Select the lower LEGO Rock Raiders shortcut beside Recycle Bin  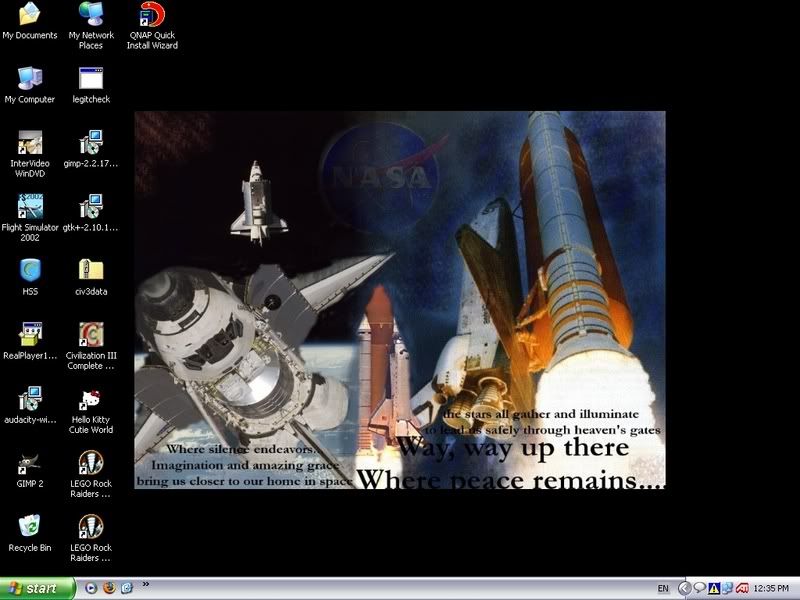(x=91, y=539)
